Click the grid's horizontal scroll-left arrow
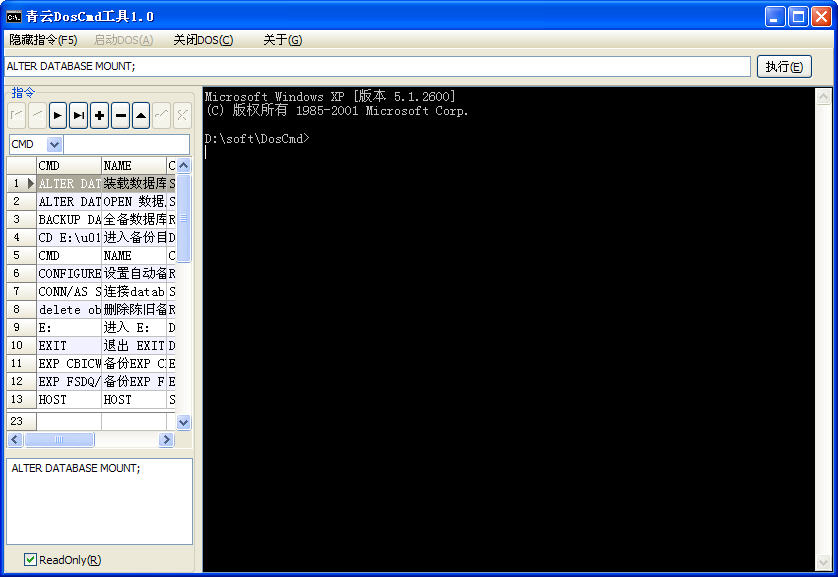Image resolution: width=838 pixels, height=577 pixels. click(15, 439)
